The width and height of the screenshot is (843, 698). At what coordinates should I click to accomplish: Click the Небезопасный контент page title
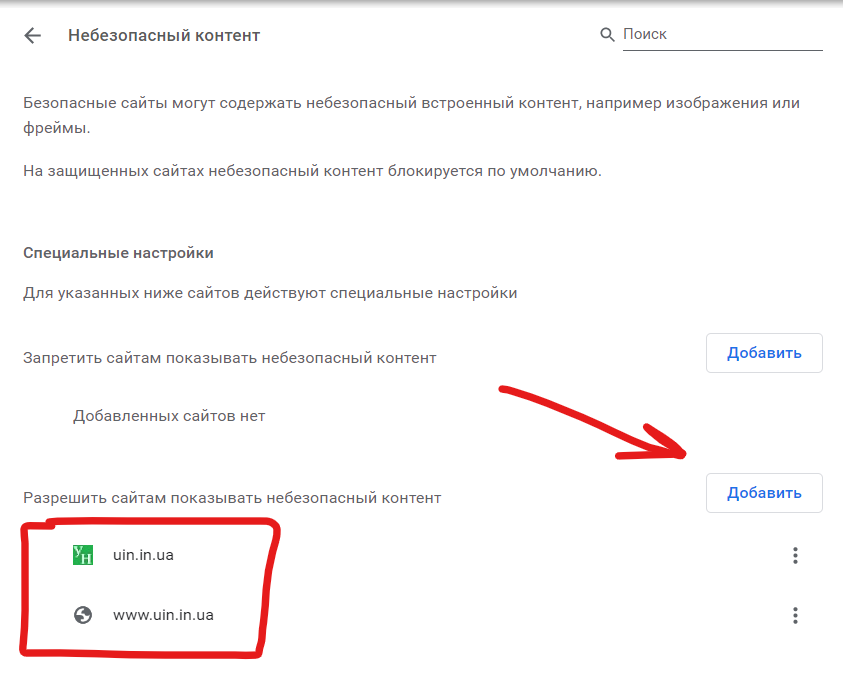(x=164, y=35)
